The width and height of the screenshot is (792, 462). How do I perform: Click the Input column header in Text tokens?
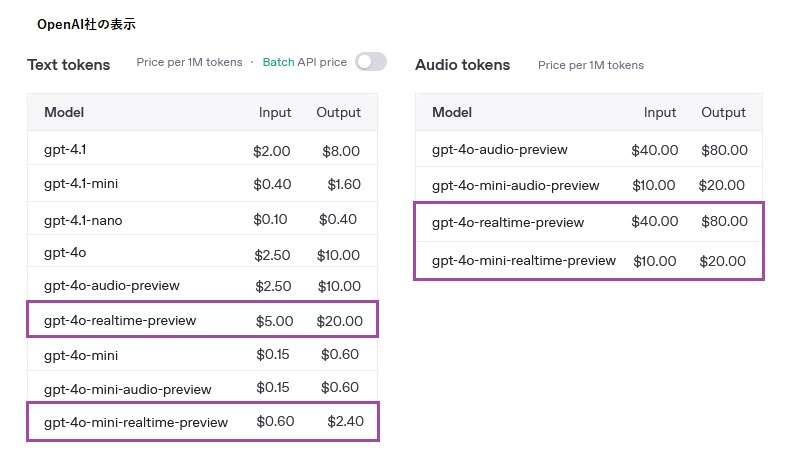[x=275, y=112]
